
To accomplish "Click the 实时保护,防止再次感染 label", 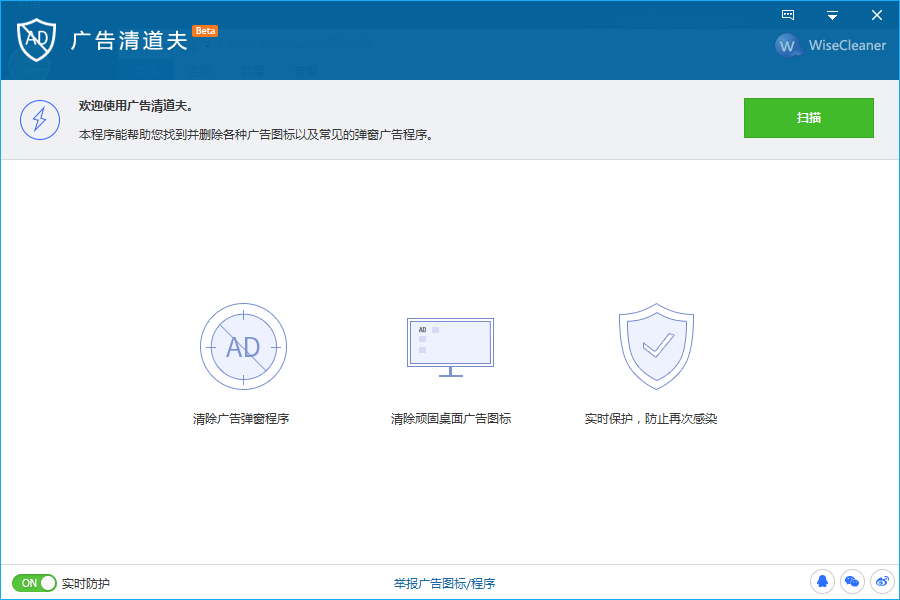I will 651,419.
